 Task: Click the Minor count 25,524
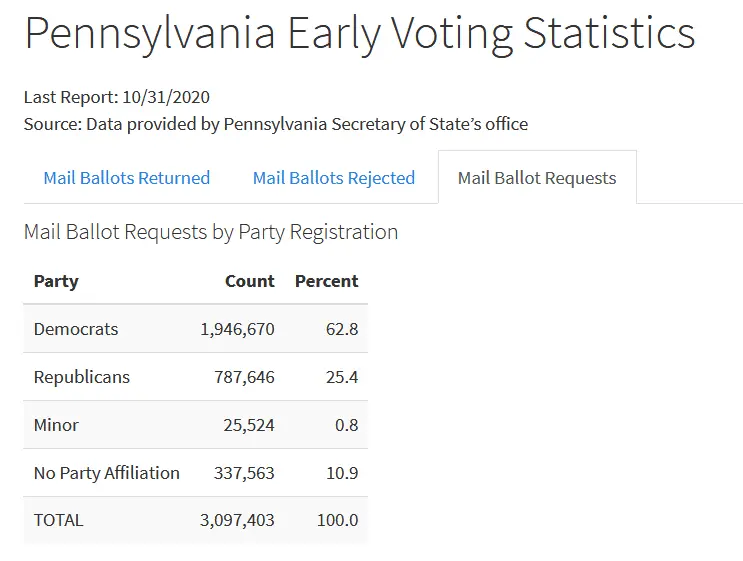249,425
